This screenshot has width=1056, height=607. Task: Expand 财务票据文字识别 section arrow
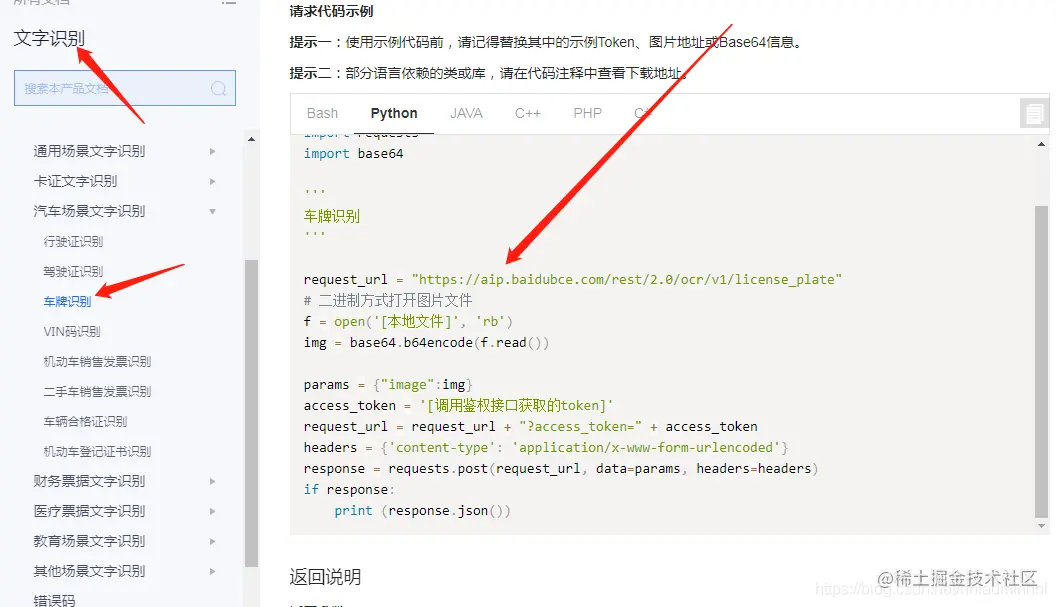212,481
